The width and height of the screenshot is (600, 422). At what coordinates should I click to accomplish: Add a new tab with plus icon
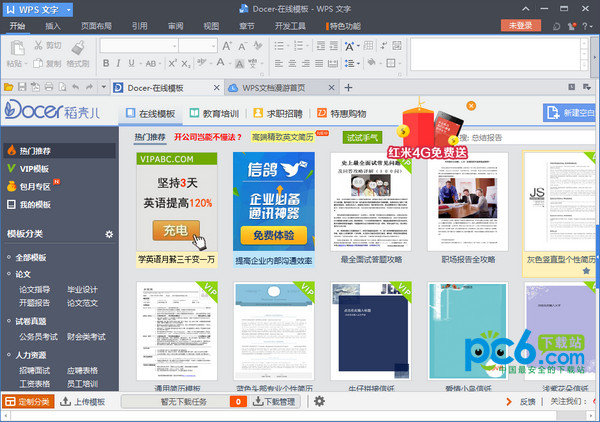pos(348,88)
